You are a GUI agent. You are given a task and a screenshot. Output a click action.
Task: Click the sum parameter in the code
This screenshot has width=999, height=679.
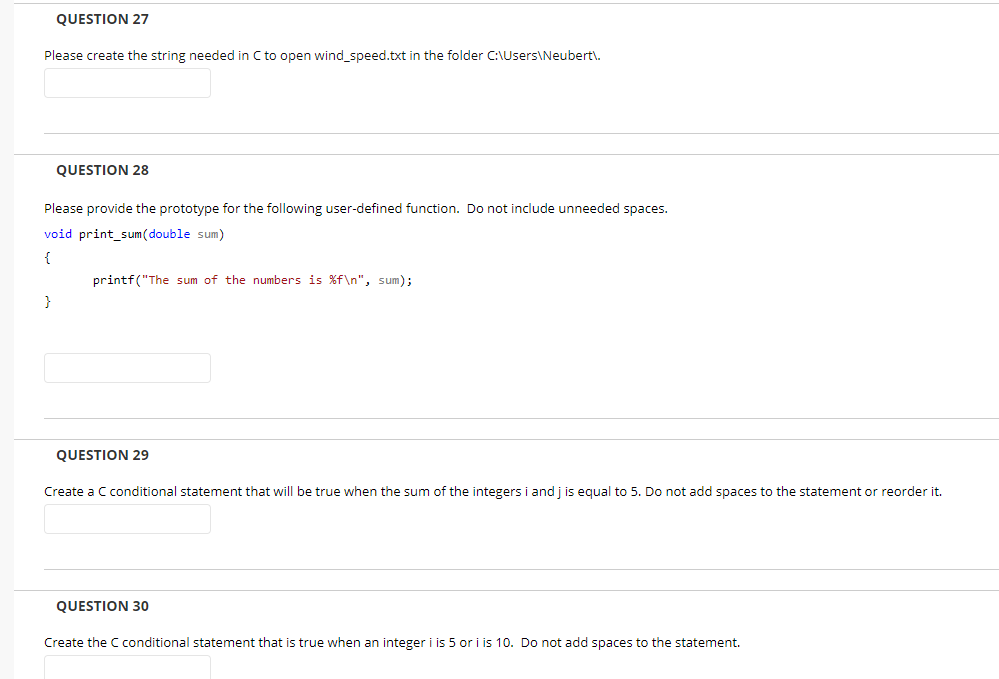pyautogui.click(x=208, y=234)
